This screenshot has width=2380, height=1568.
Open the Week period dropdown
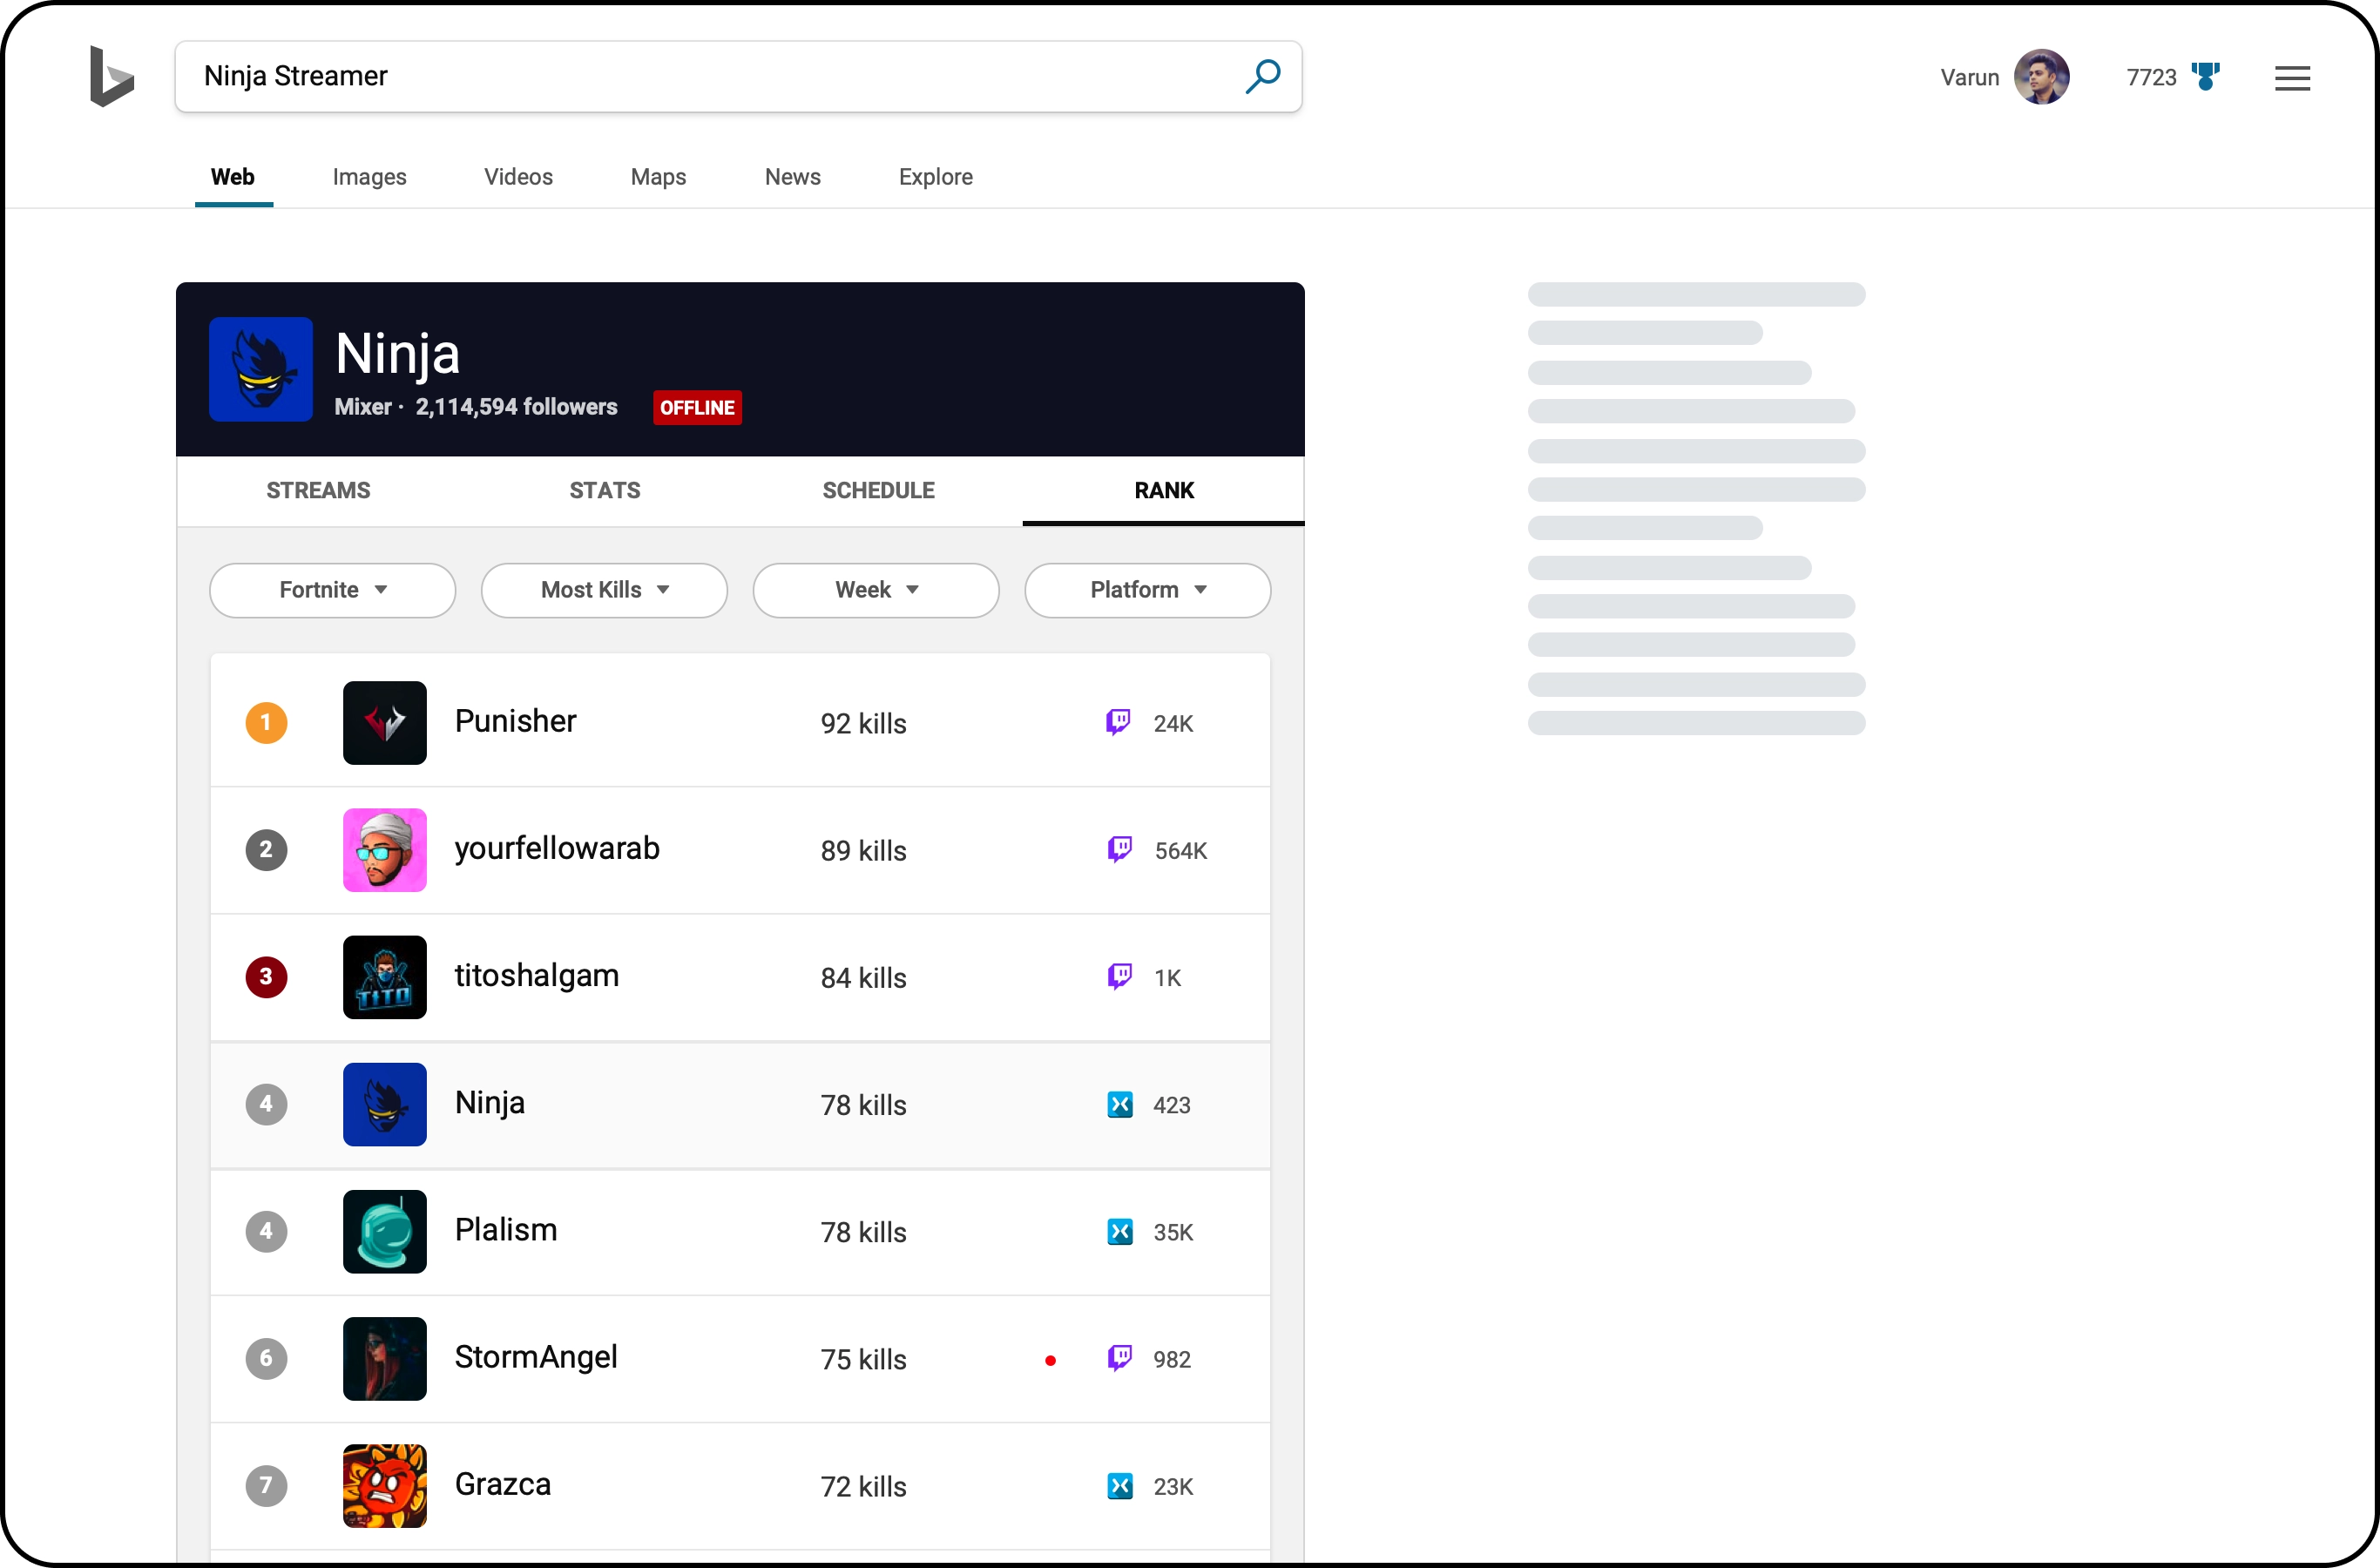pos(876,590)
